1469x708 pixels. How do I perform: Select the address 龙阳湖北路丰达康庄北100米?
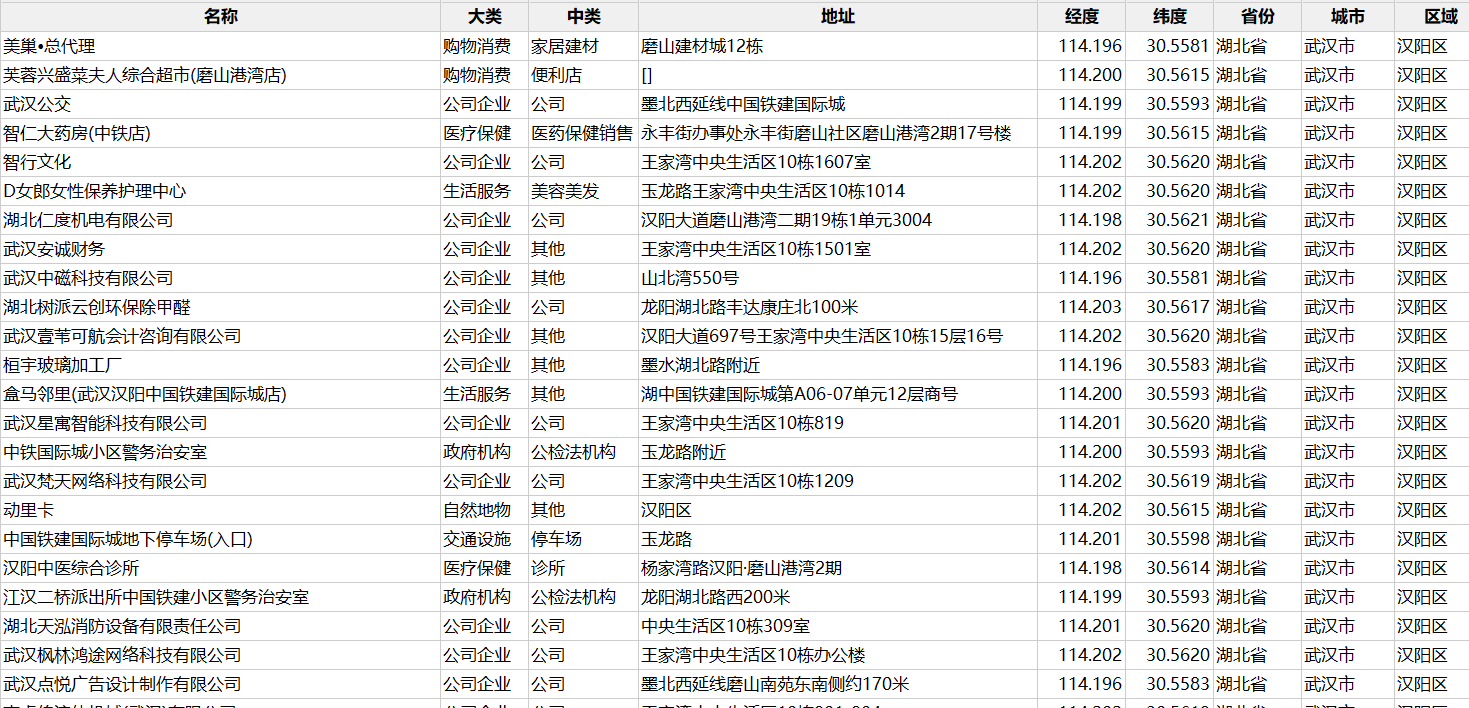pyautogui.click(x=838, y=307)
